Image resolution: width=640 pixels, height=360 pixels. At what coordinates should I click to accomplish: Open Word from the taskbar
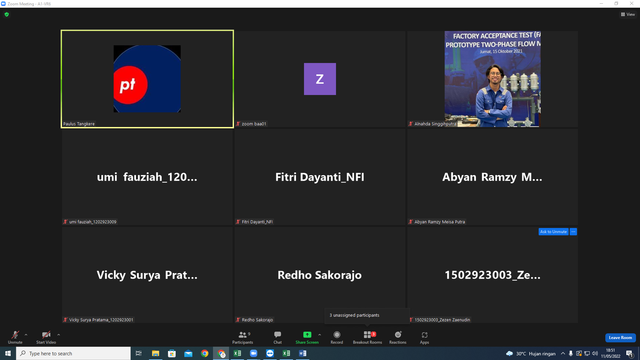(302, 353)
